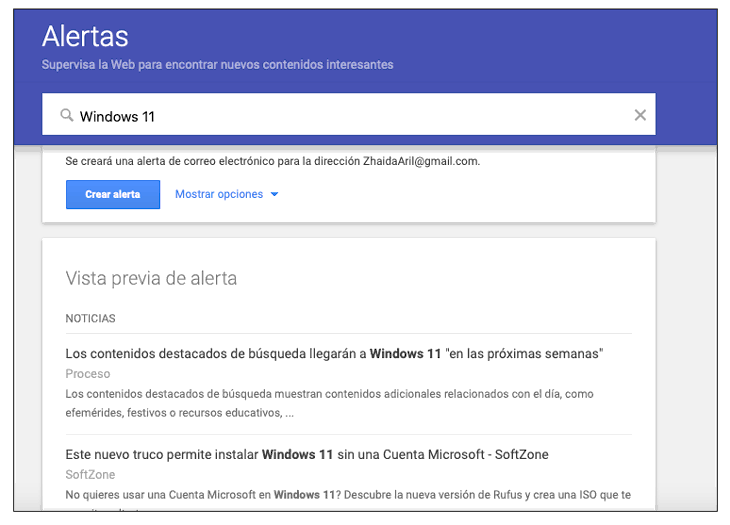Open article about contenidos destacados de búsqueda
The height and width of the screenshot is (525, 730).
tap(334, 354)
